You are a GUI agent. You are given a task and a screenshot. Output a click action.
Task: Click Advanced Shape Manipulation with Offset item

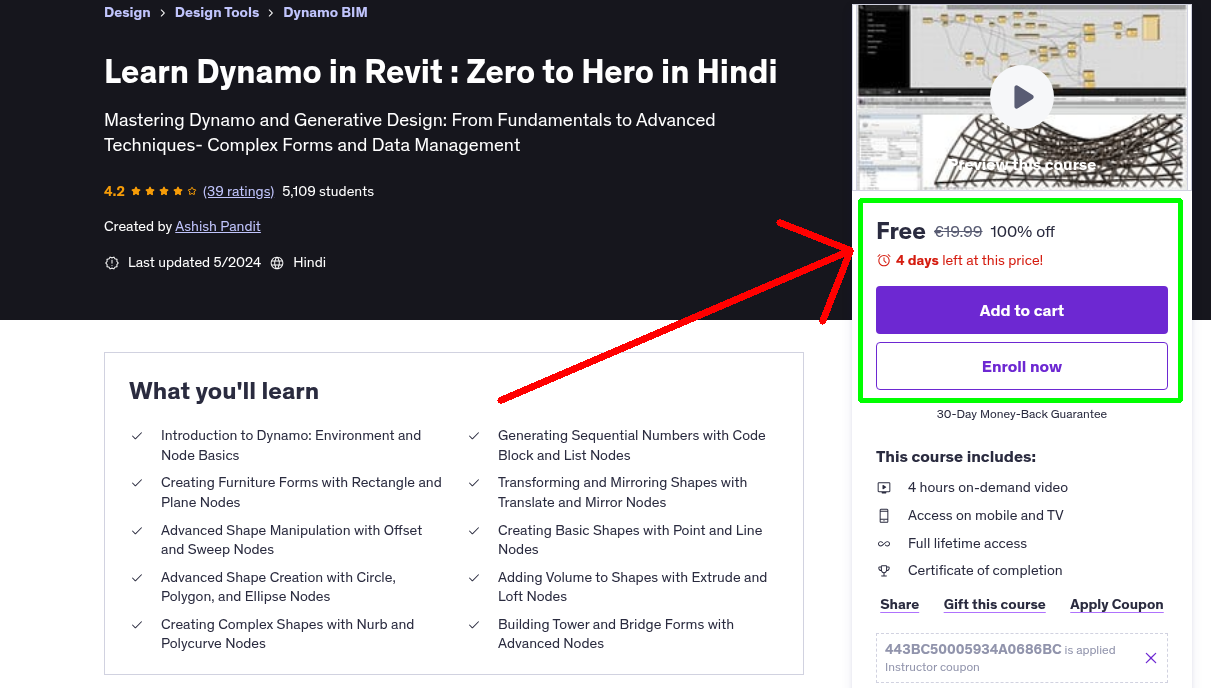(x=292, y=540)
